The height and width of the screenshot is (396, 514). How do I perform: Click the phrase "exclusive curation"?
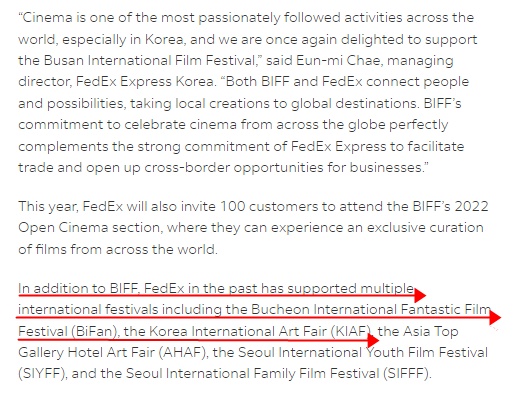click(425, 228)
